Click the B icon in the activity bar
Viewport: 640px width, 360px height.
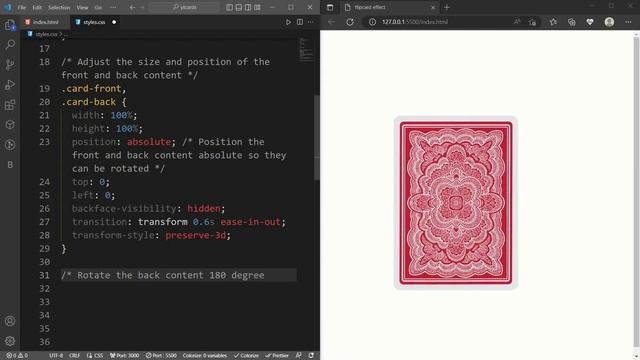pos(10,164)
